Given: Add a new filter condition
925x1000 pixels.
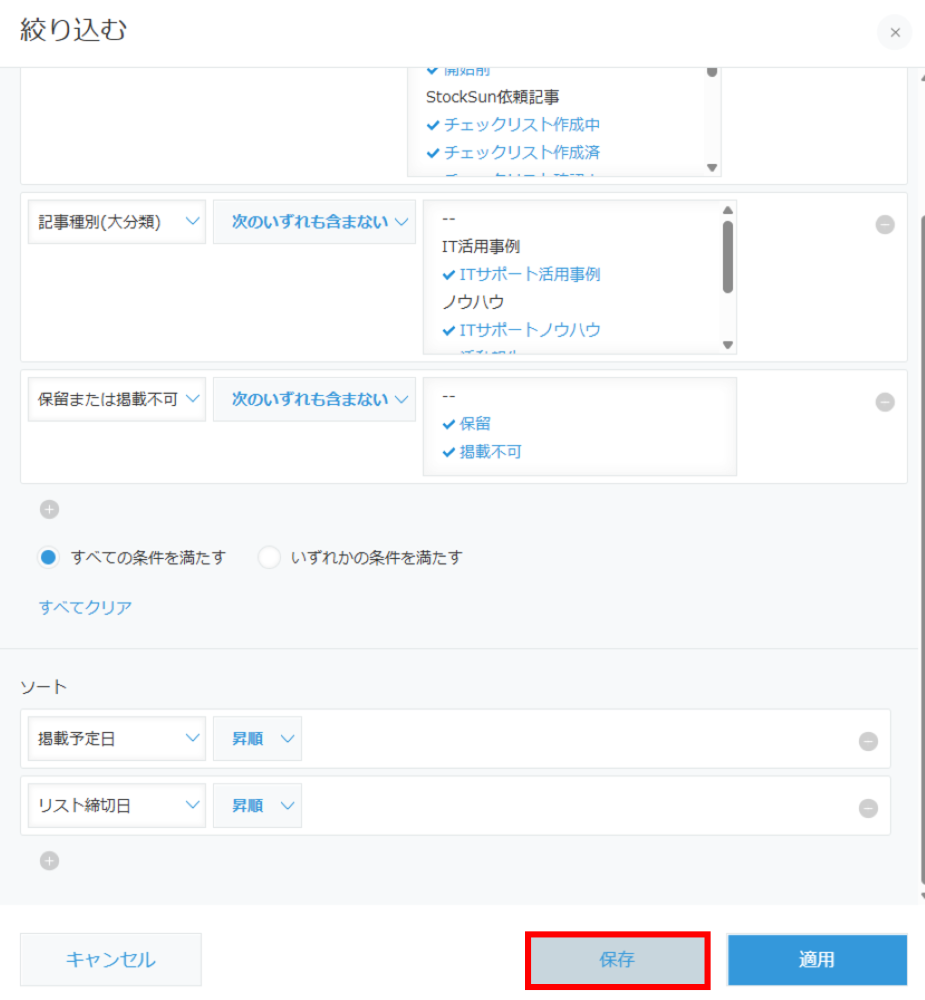Looking at the screenshot, I should click(50, 510).
